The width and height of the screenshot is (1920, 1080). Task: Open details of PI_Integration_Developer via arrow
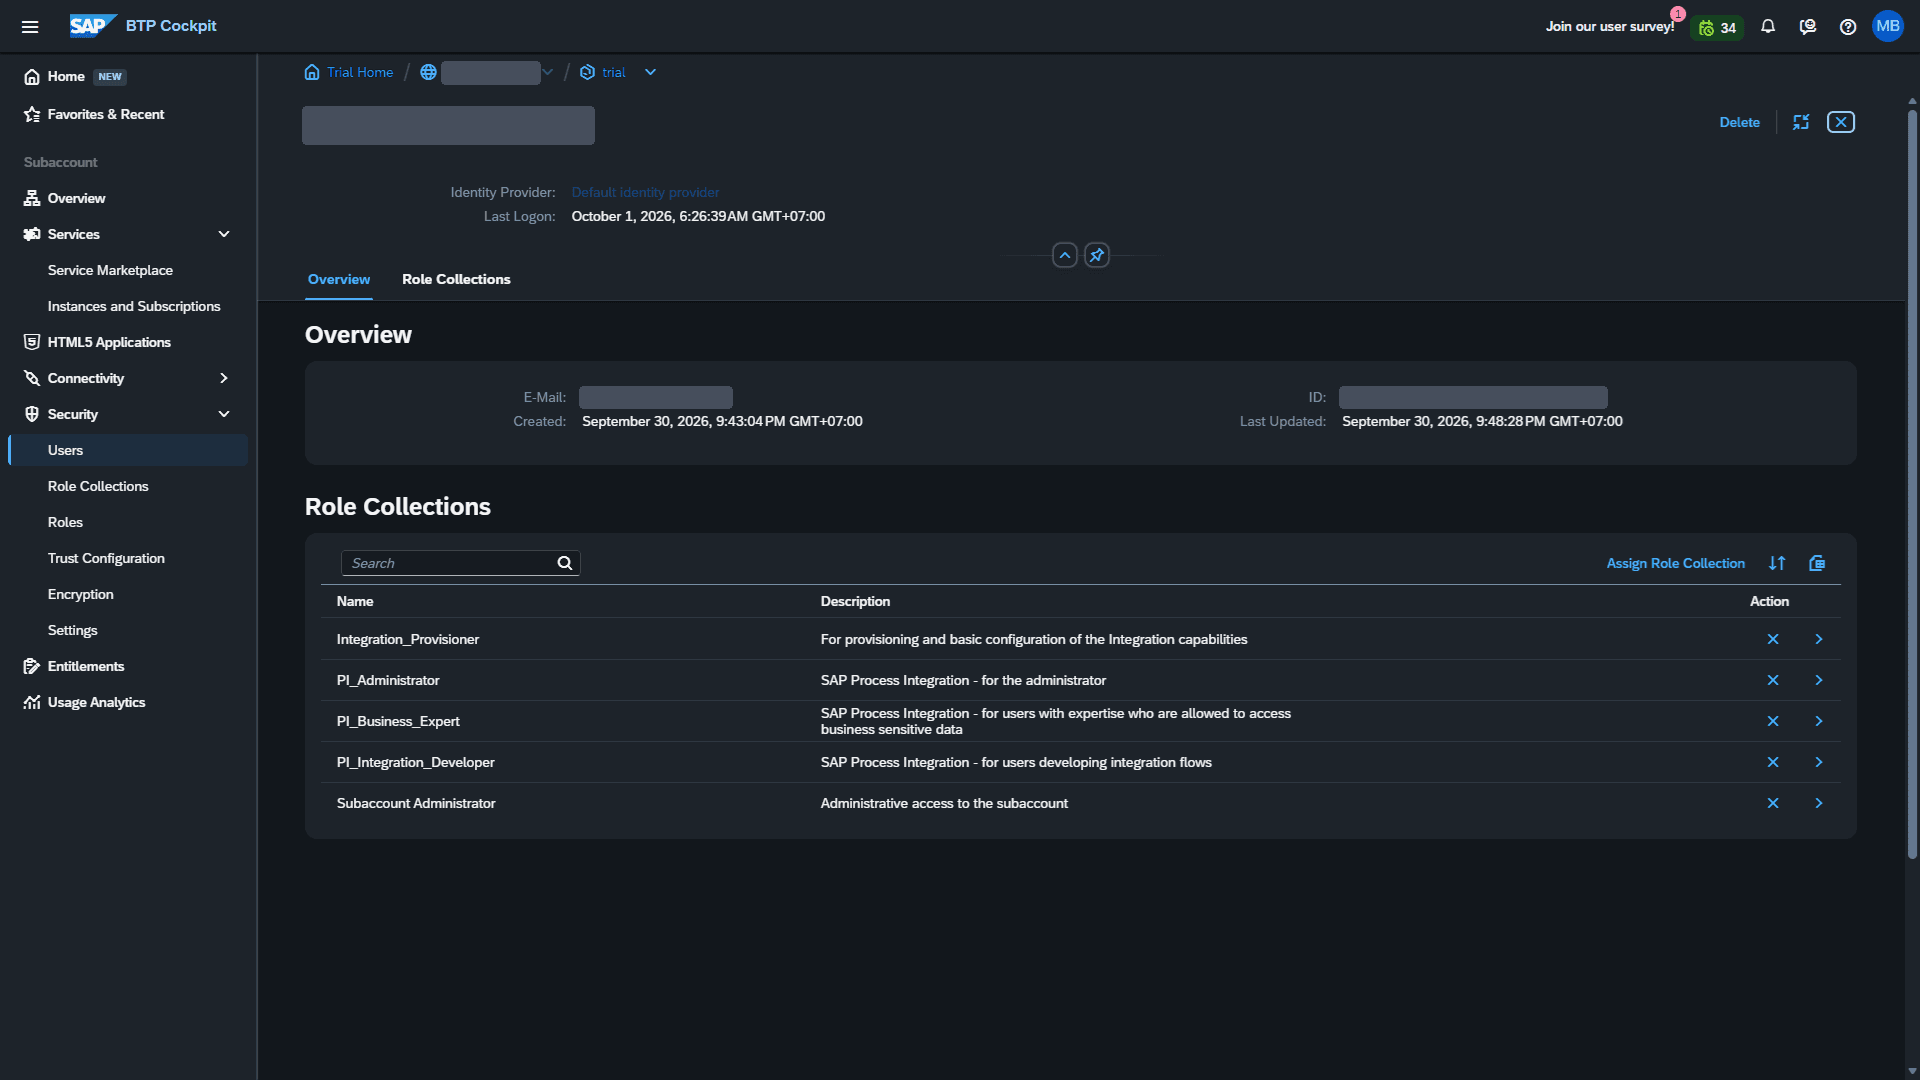[x=1819, y=762]
